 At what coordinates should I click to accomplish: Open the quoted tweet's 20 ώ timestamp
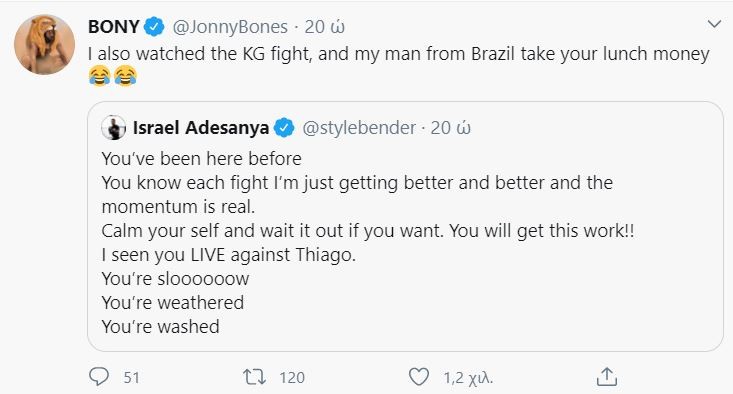tap(450, 128)
